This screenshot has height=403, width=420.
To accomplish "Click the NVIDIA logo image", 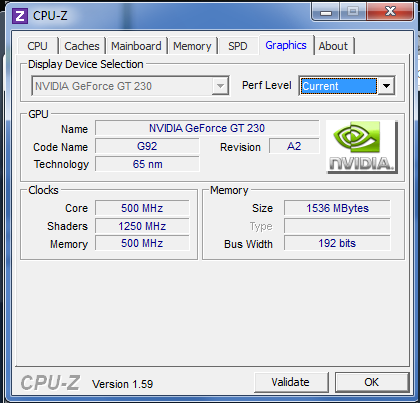I will pos(362,147).
